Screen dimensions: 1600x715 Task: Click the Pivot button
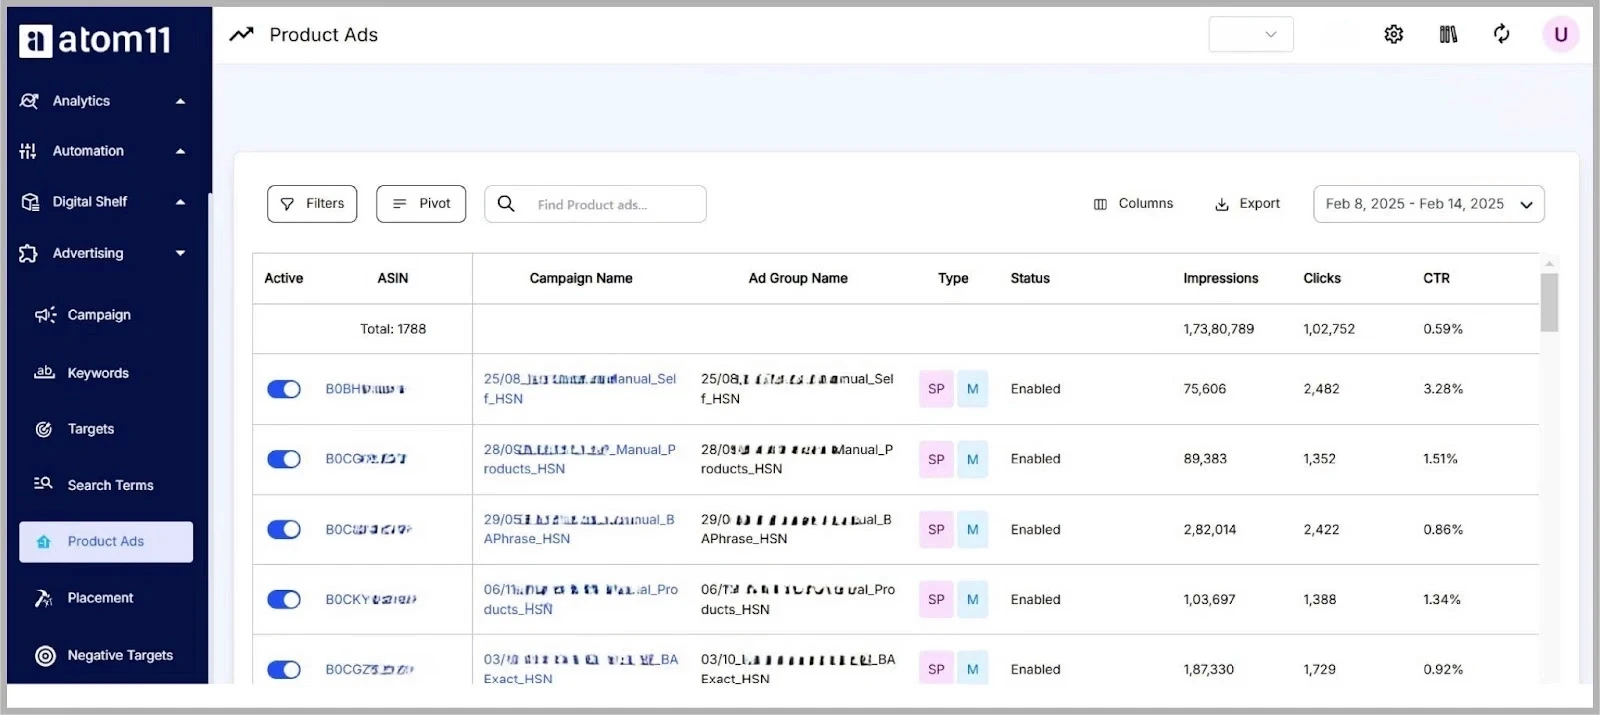tap(421, 204)
